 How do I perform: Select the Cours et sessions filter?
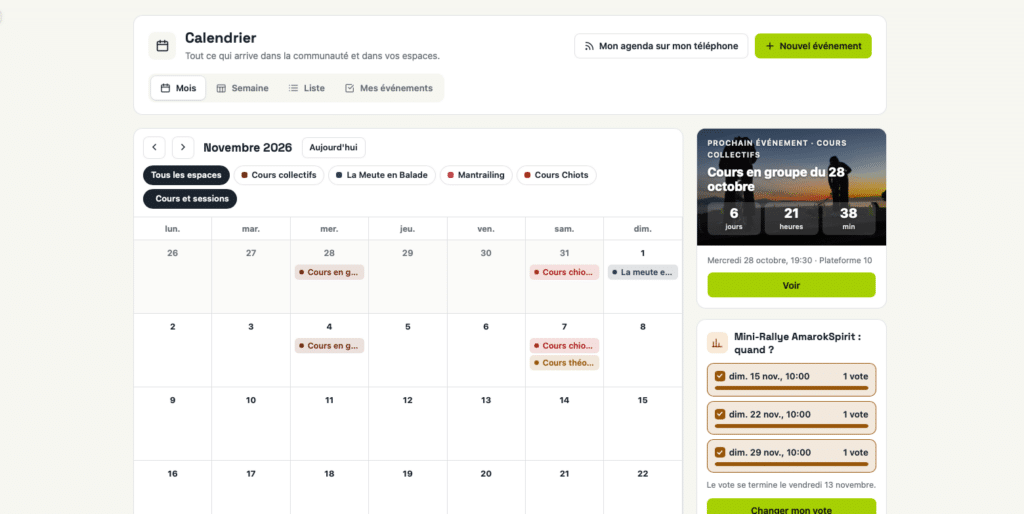click(x=190, y=199)
